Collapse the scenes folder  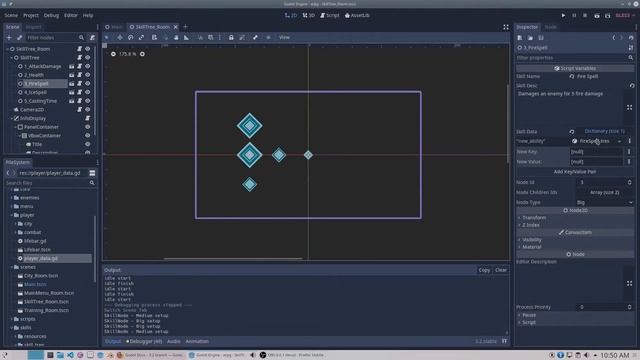11,267
